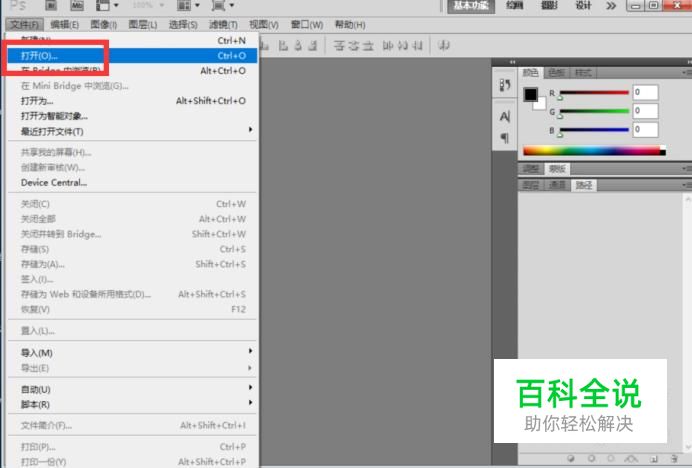Launch Bridge from the Br icon
This screenshot has height=468, width=692.
point(52,5)
